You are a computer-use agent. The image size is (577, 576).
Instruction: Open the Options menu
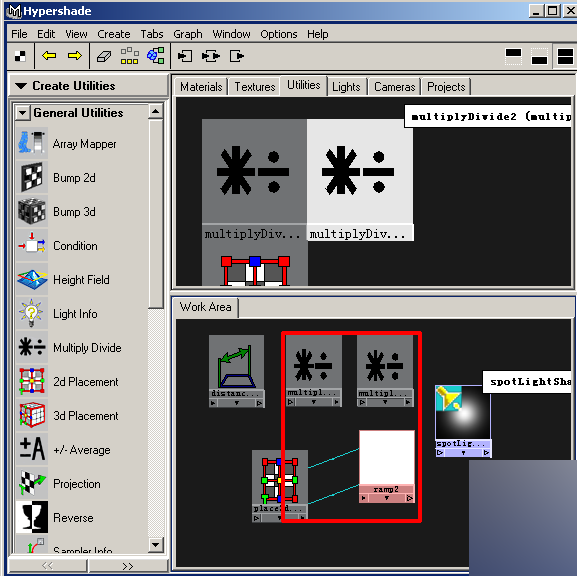tap(279, 34)
